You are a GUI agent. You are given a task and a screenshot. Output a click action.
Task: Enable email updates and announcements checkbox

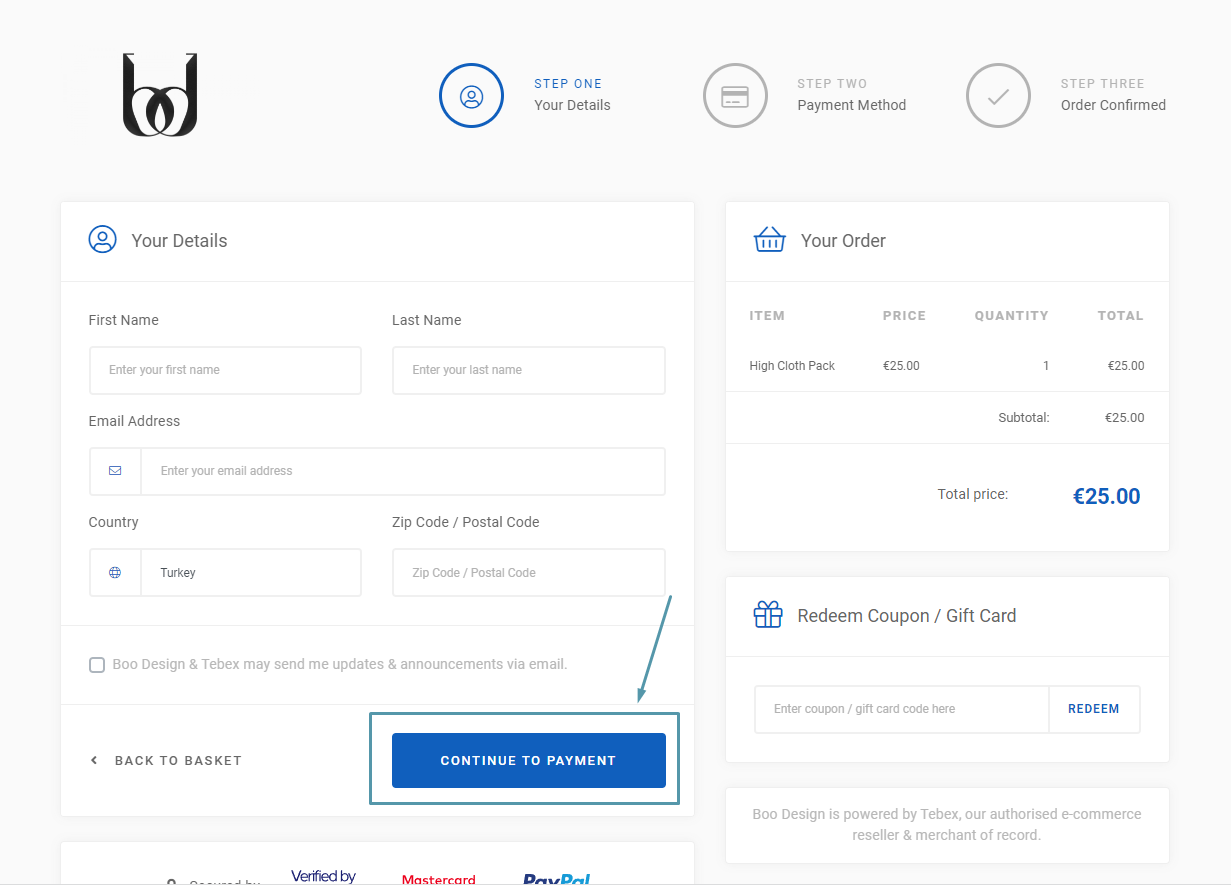pos(97,665)
